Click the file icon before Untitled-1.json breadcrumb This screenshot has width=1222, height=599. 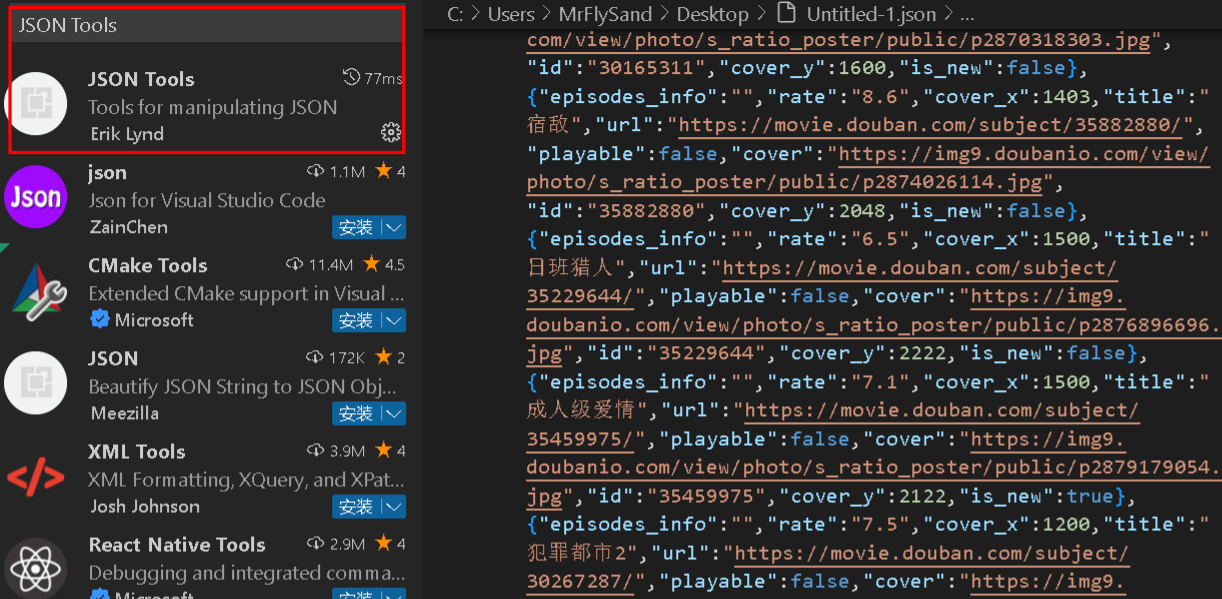click(787, 14)
